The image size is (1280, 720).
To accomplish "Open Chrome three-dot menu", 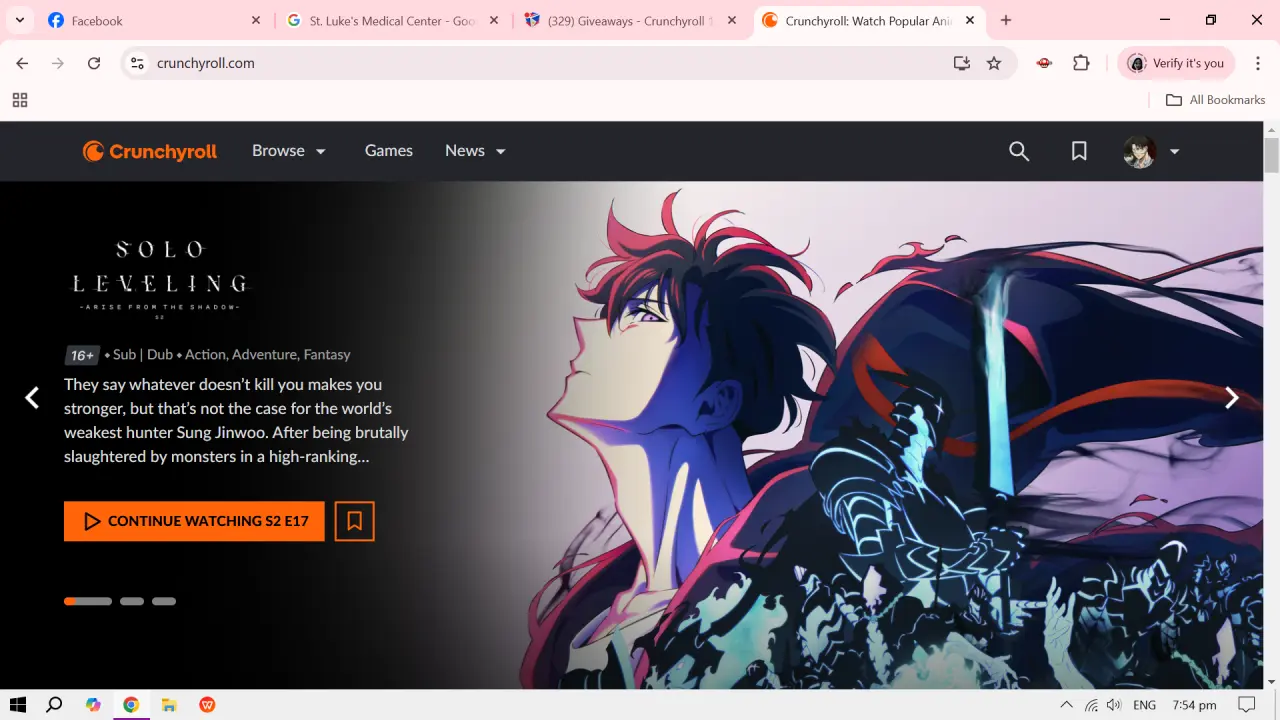I will click(1258, 63).
